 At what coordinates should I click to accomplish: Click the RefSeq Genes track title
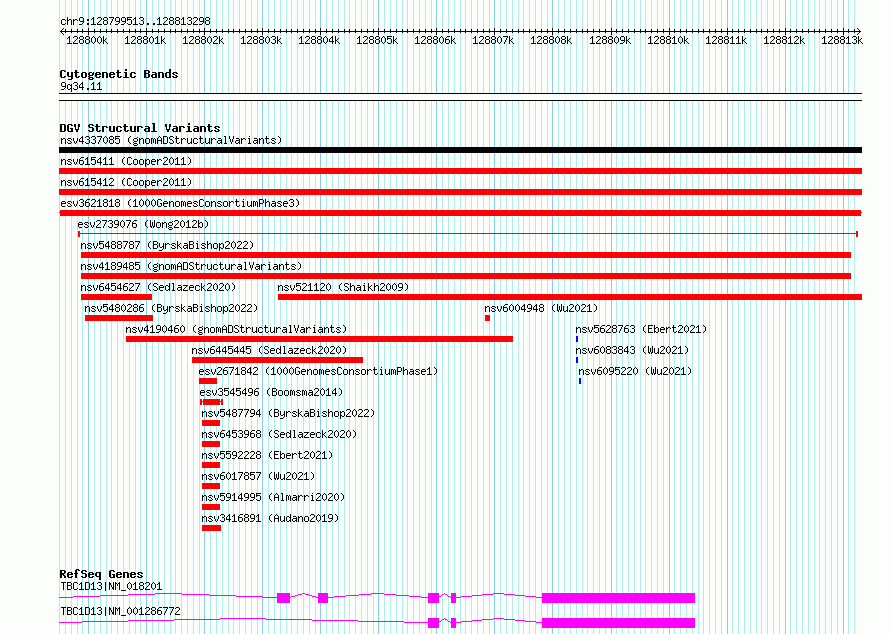101,574
